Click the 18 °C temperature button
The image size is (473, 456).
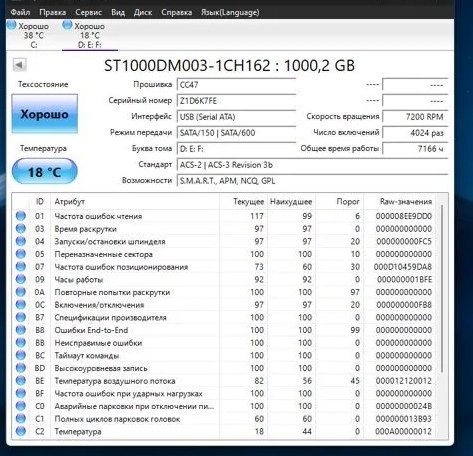tap(45, 172)
